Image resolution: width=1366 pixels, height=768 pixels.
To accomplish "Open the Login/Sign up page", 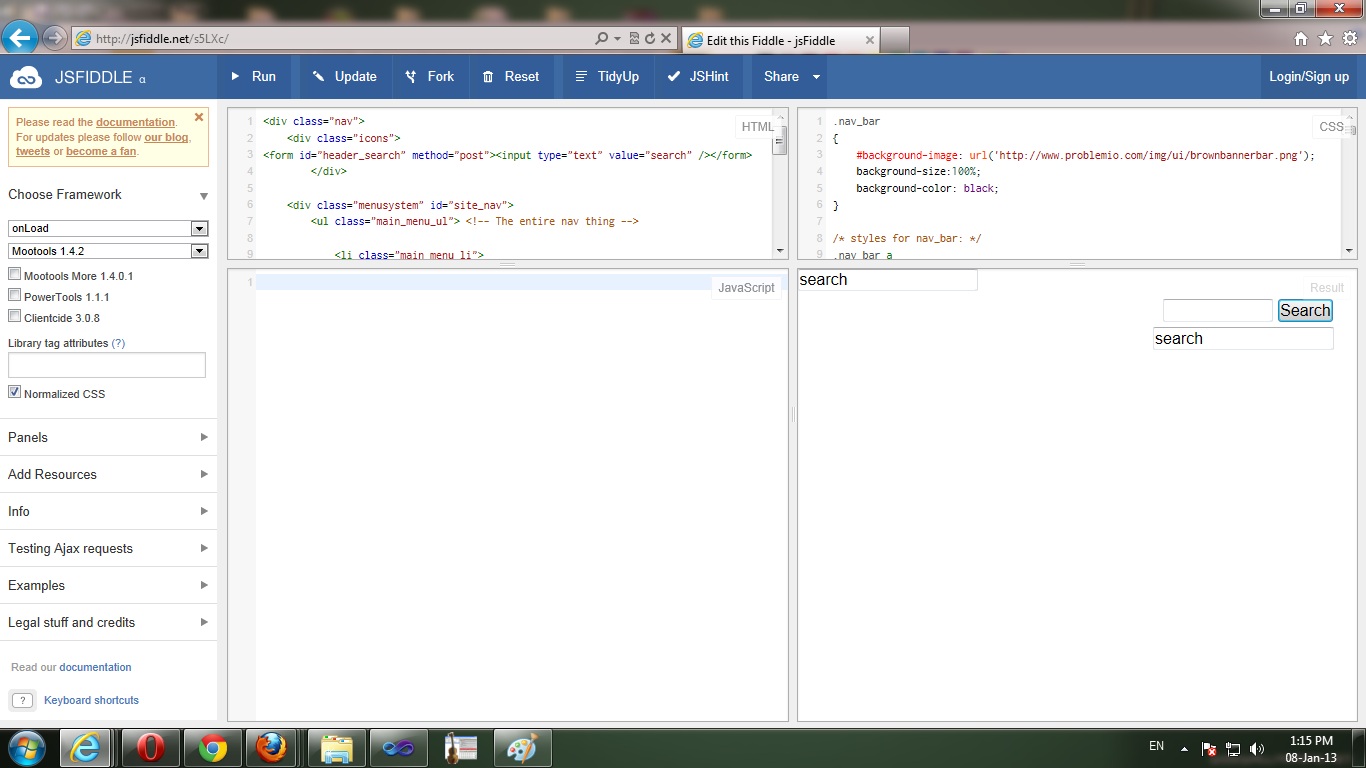I will click(x=1308, y=76).
